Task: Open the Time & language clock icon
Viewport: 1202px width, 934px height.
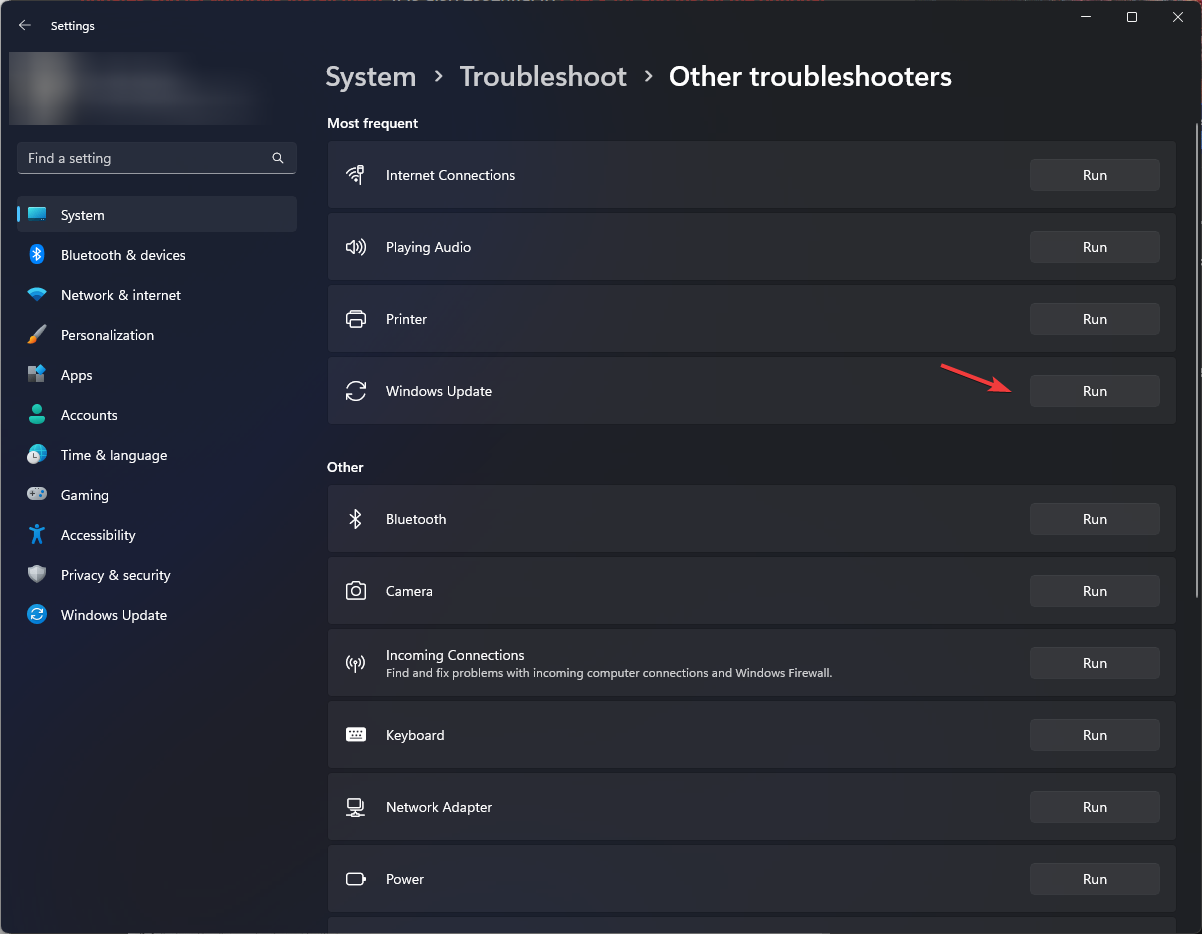Action: click(x=37, y=455)
